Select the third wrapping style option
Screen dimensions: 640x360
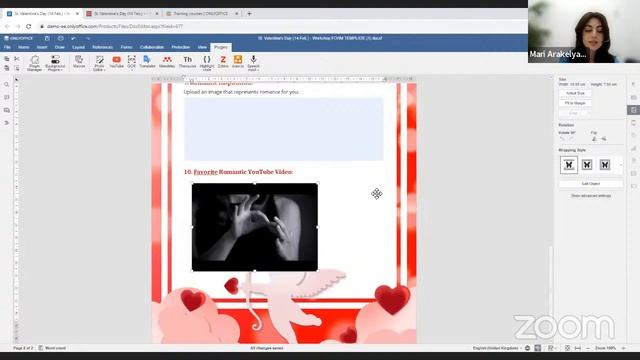coord(604,165)
